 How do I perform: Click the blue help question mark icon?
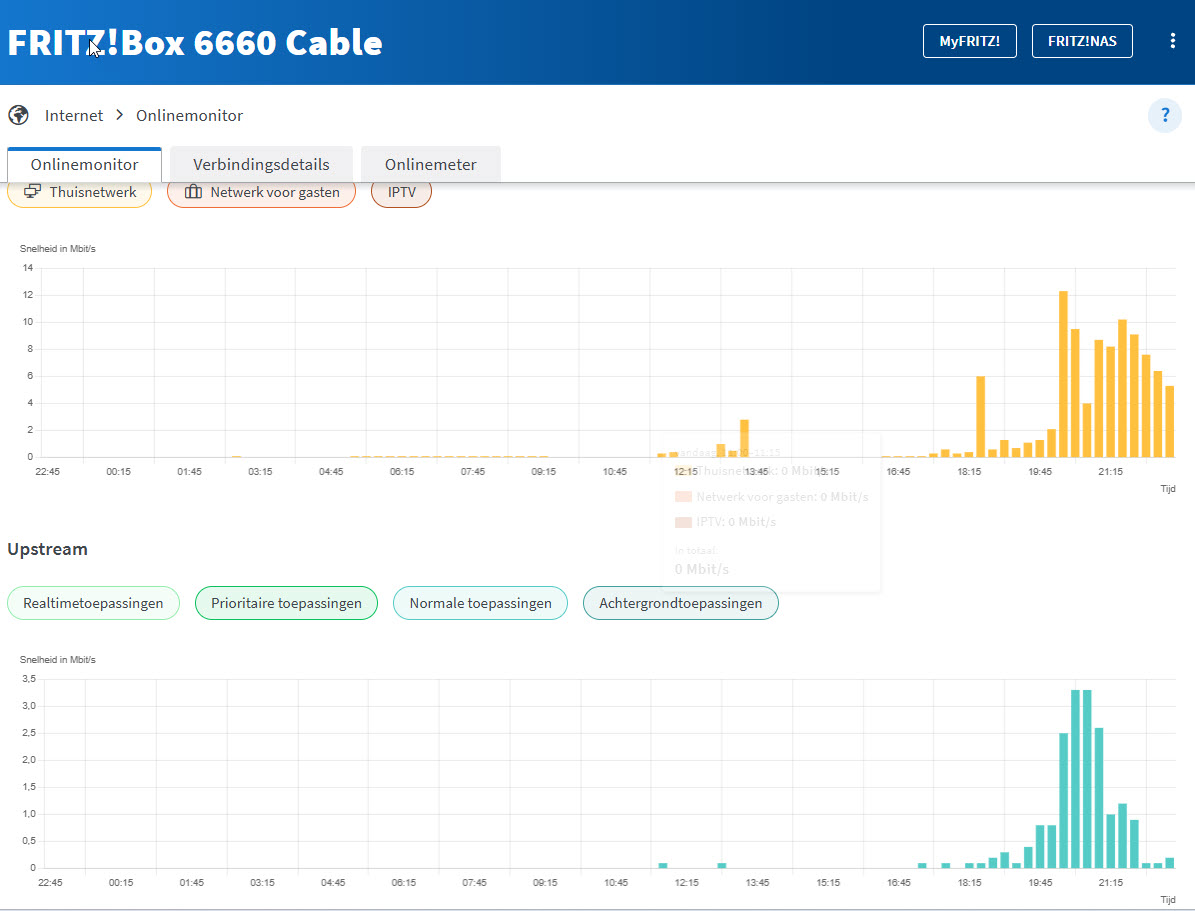[1164, 116]
